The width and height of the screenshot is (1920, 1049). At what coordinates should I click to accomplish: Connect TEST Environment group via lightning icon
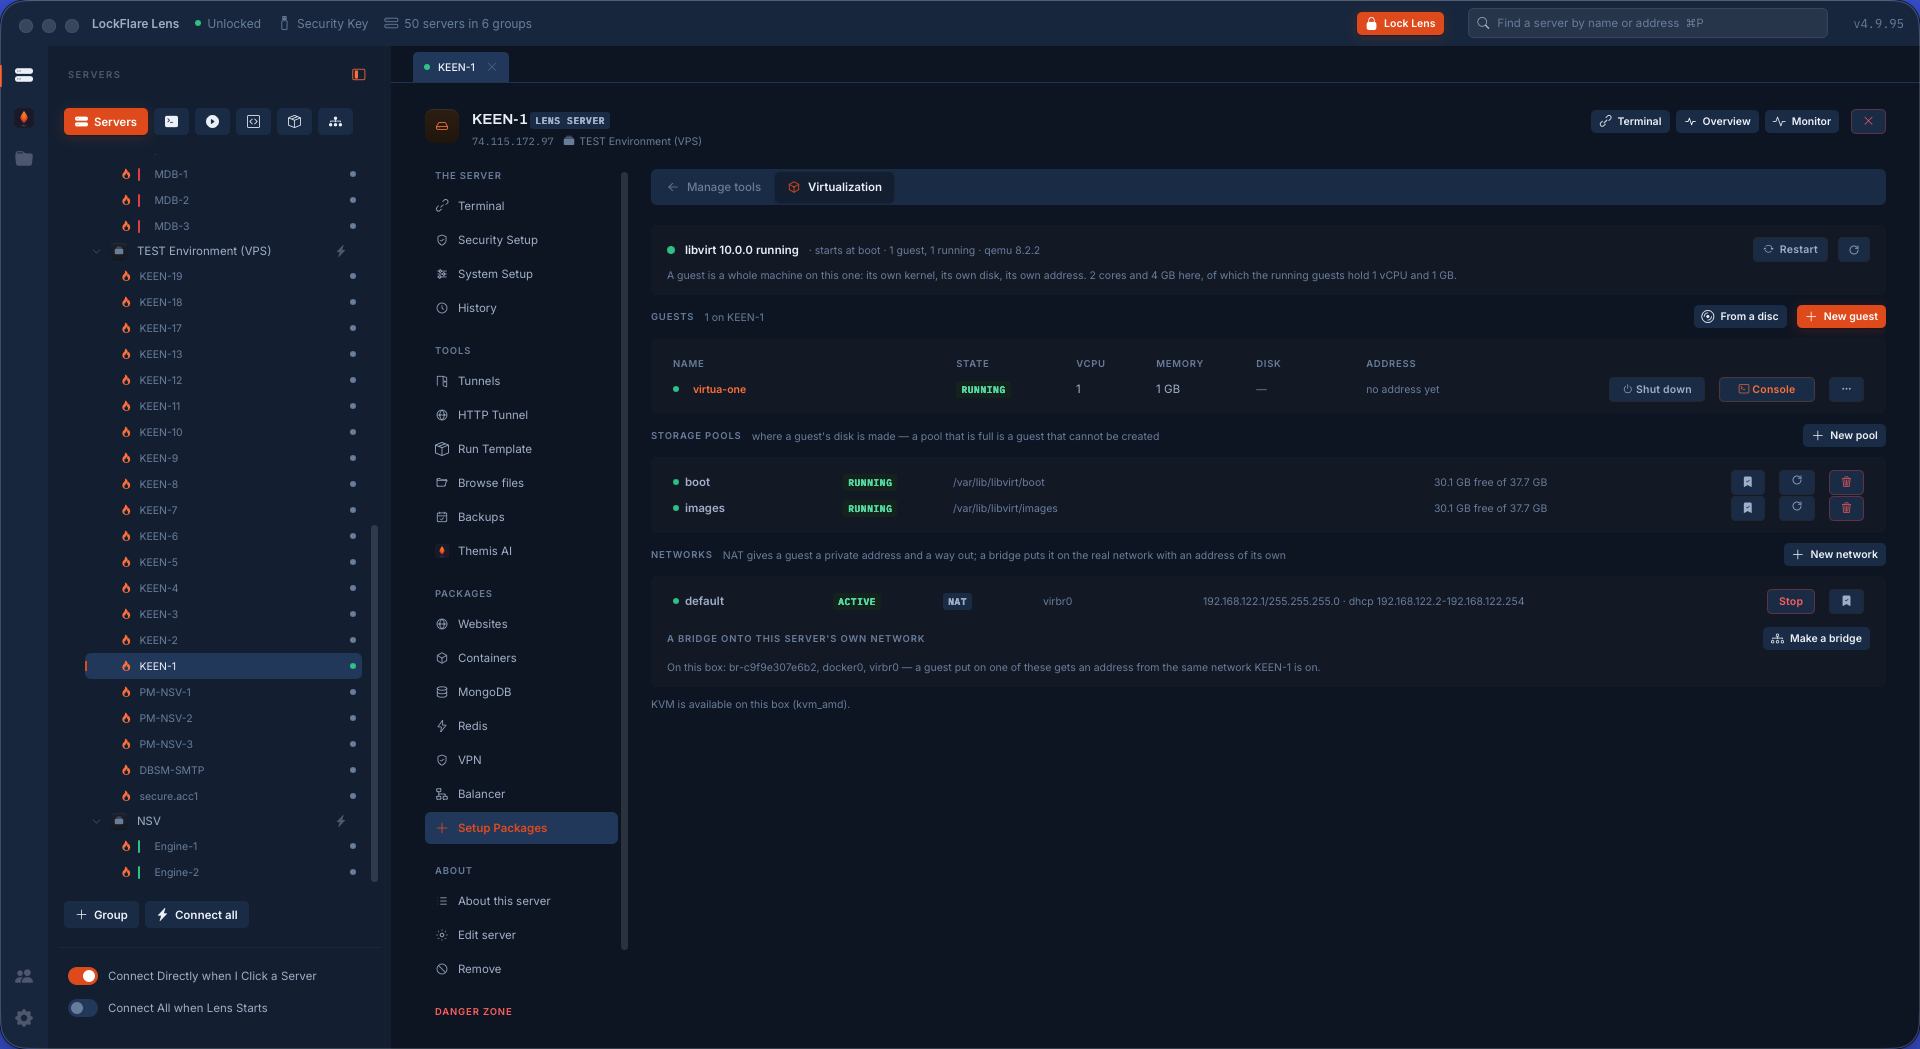341,251
